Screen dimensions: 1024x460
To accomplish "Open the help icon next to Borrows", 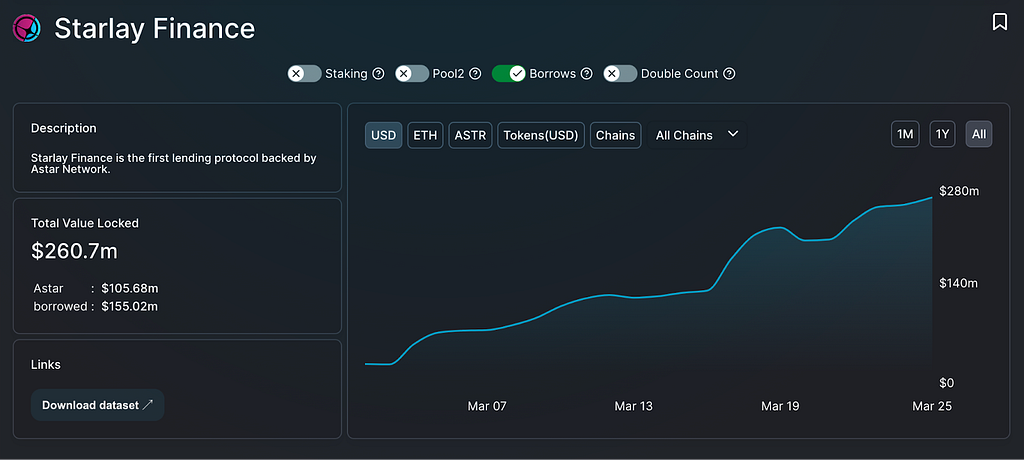I will (586, 74).
